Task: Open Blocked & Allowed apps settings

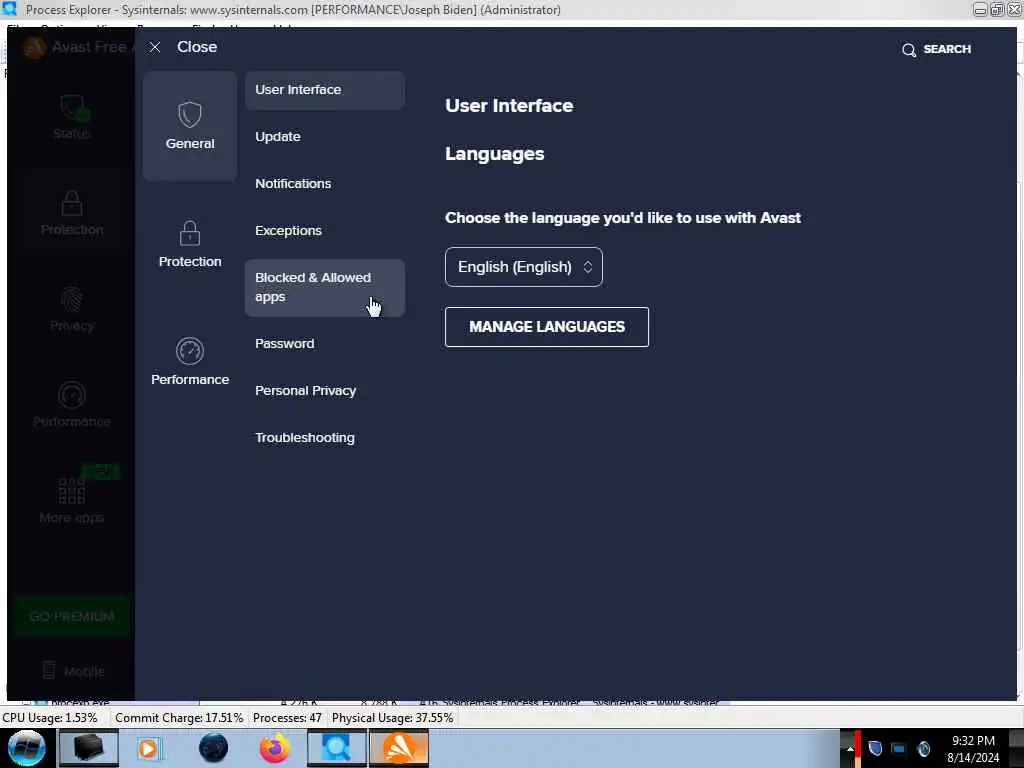Action: 325,288
